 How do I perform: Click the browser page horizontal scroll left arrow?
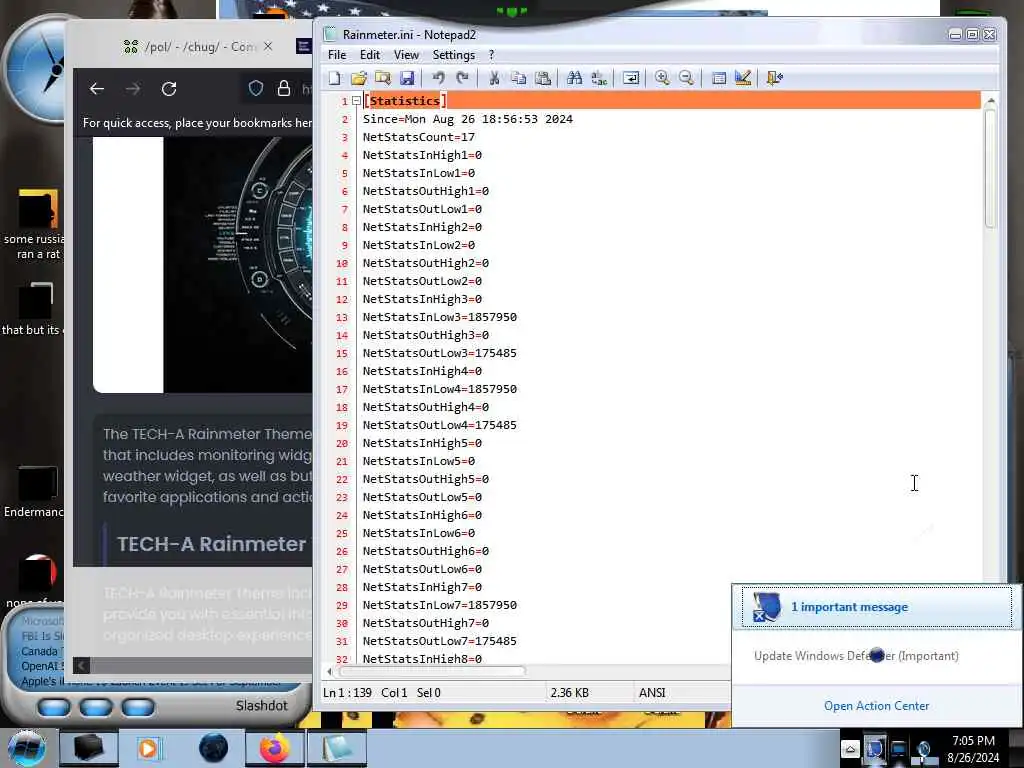82,665
